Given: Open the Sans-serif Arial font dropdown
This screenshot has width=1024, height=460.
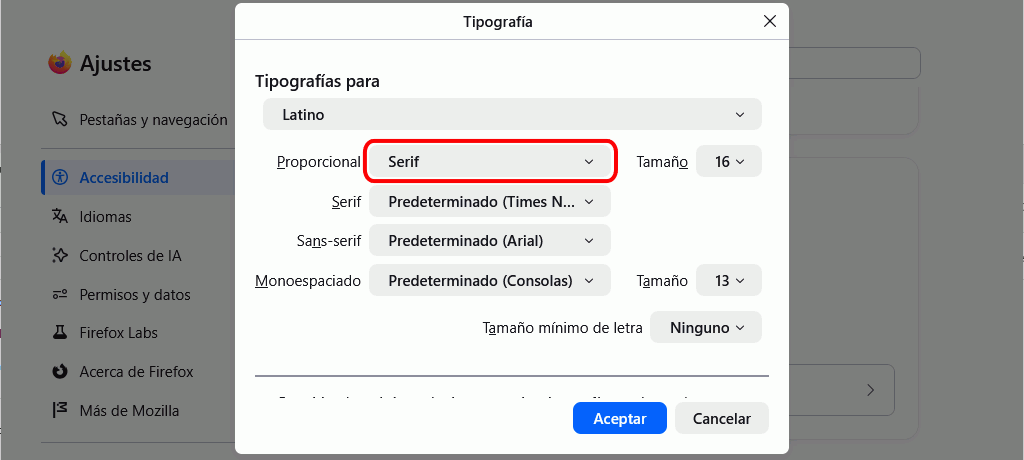Looking at the screenshot, I should pos(490,240).
